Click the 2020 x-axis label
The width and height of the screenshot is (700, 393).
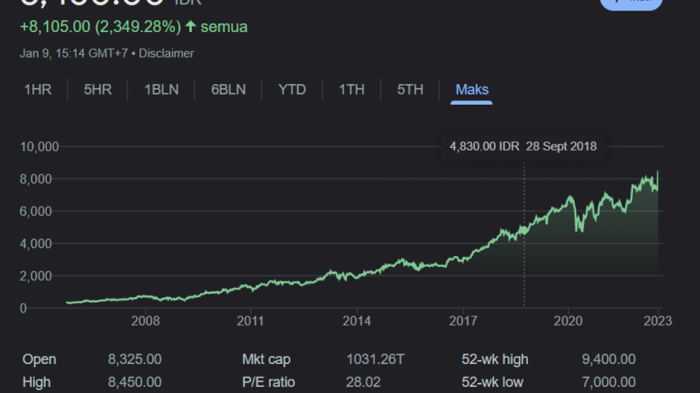click(x=568, y=321)
